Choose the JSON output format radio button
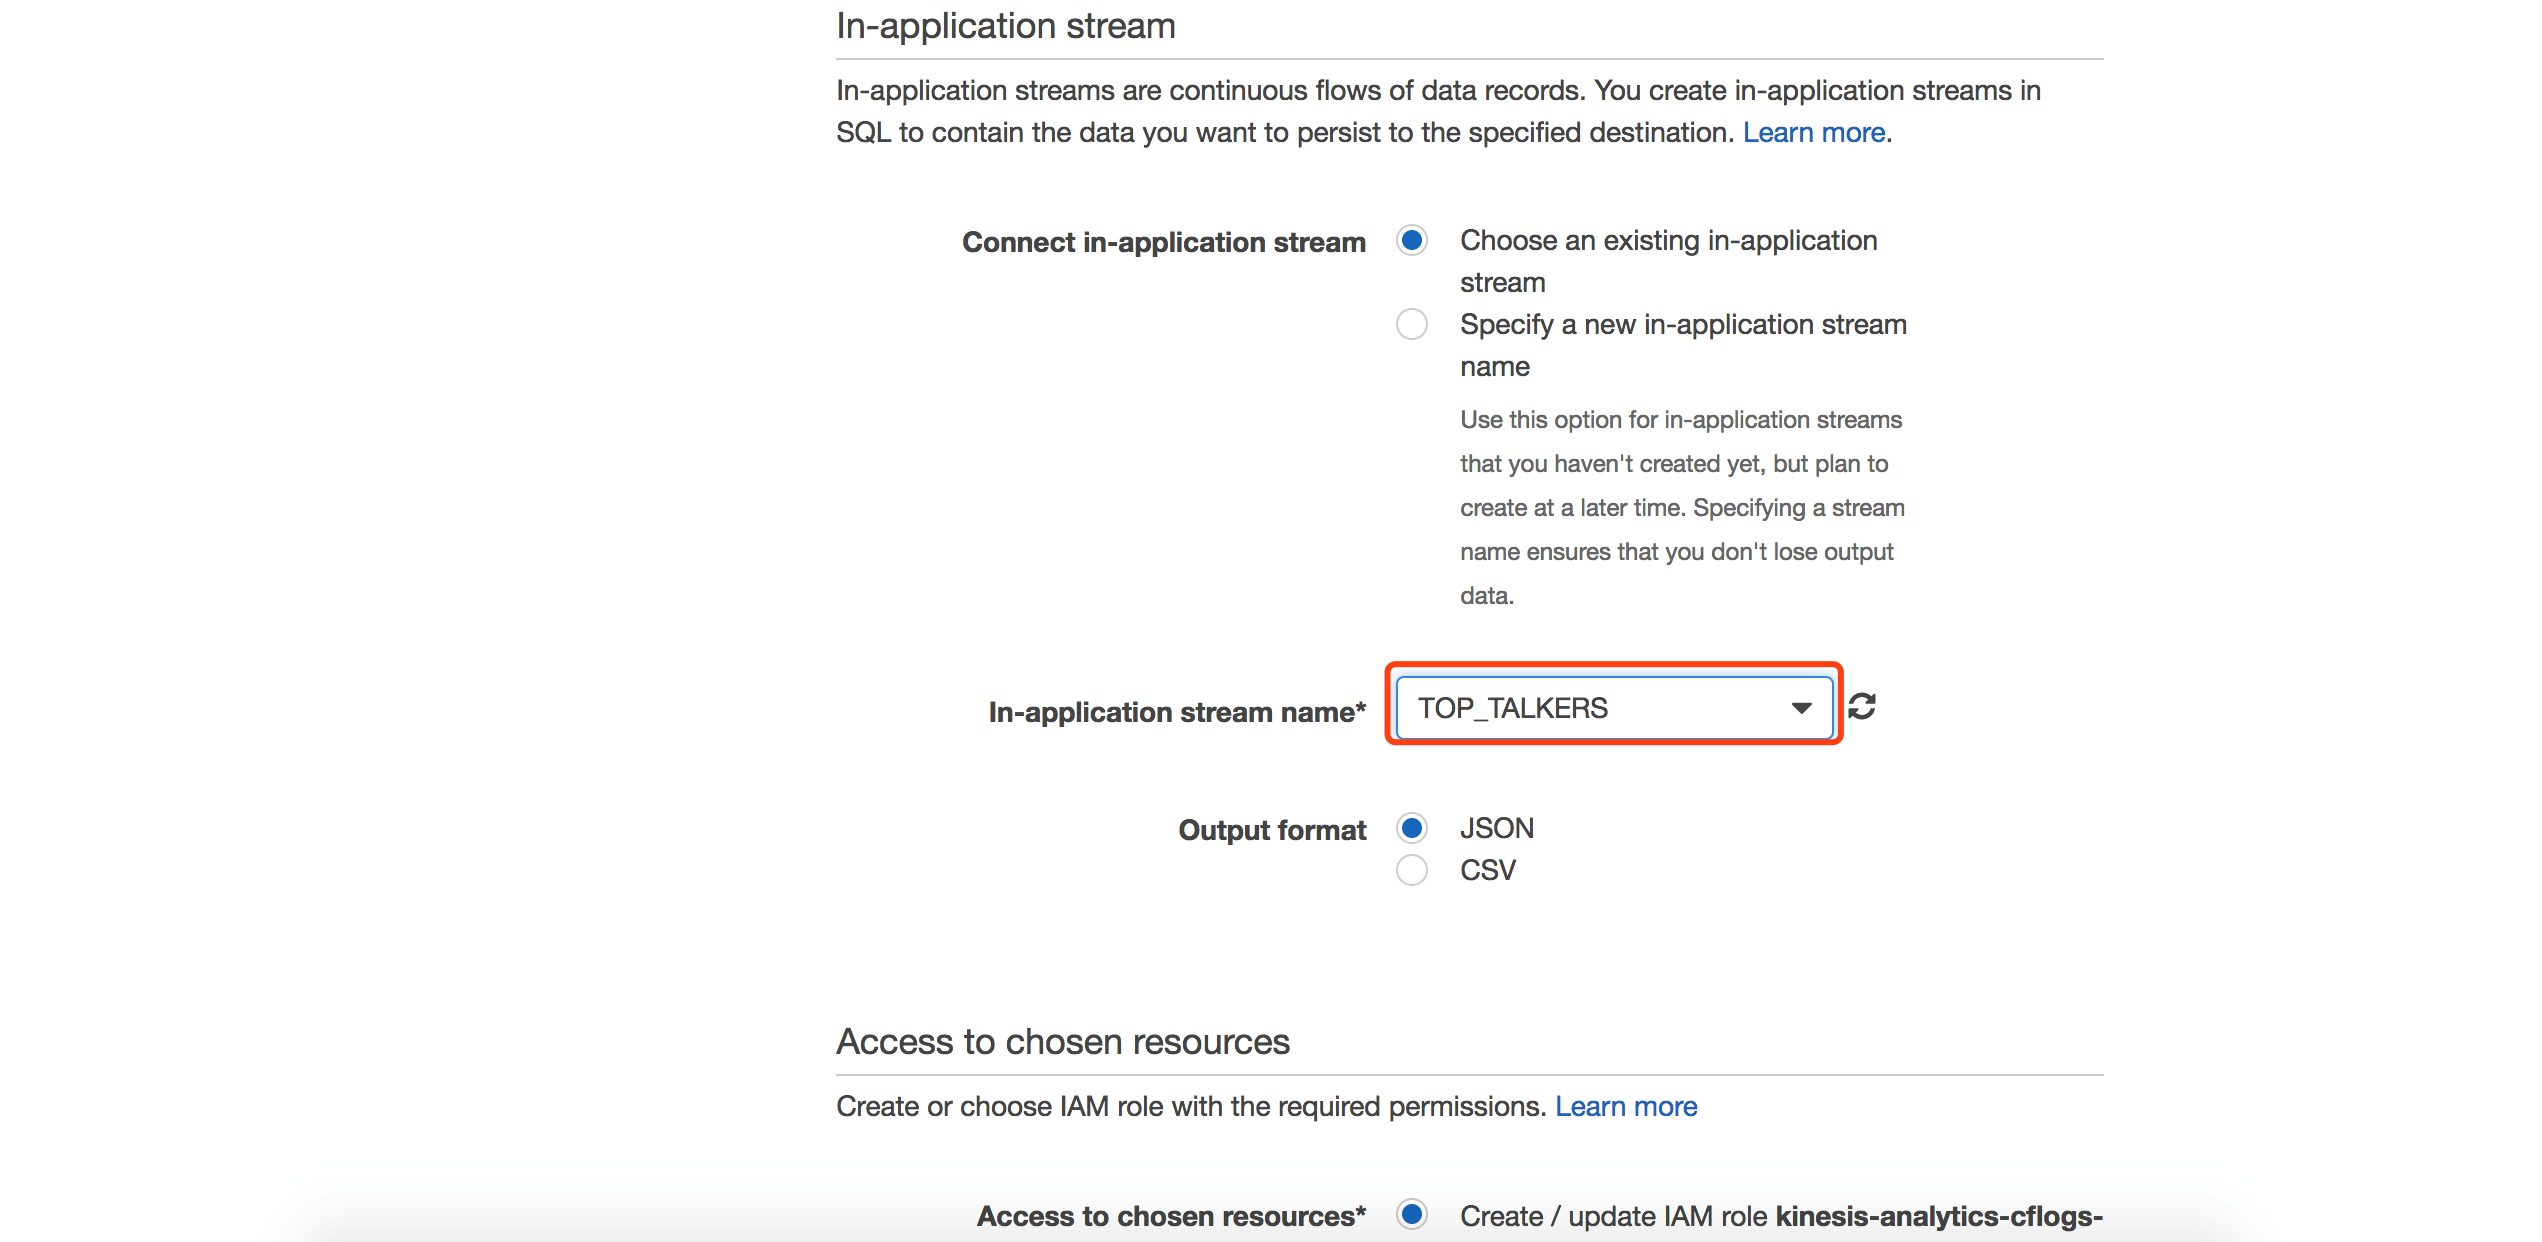Viewport: 2542px width, 1242px height. 1412,828
